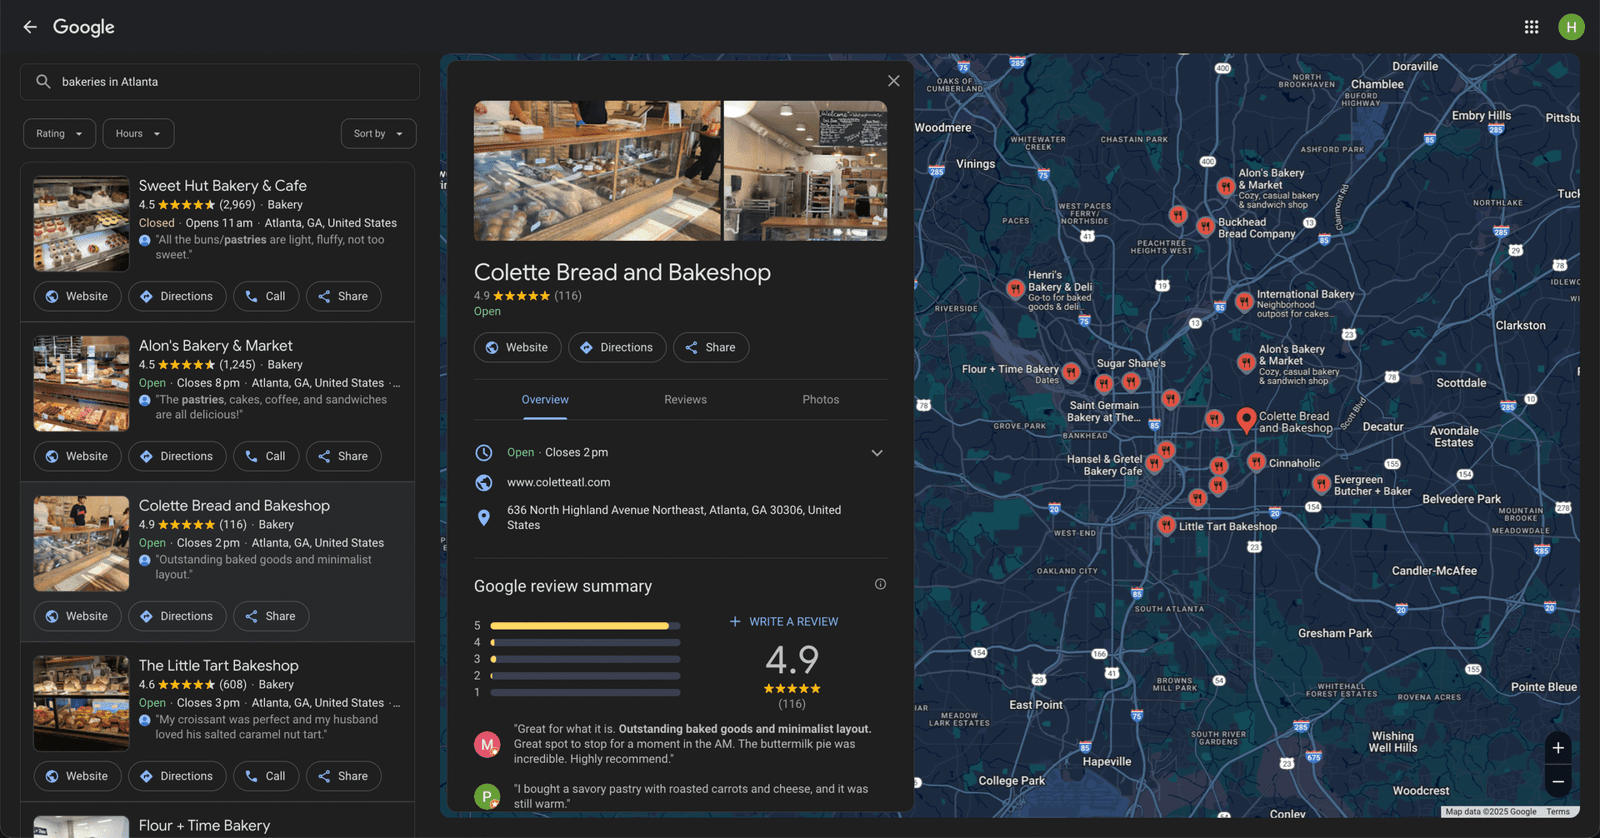The width and height of the screenshot is (1600, 838).
Task: Open the Flour + Time Bakery listing title
Action: 204,826
